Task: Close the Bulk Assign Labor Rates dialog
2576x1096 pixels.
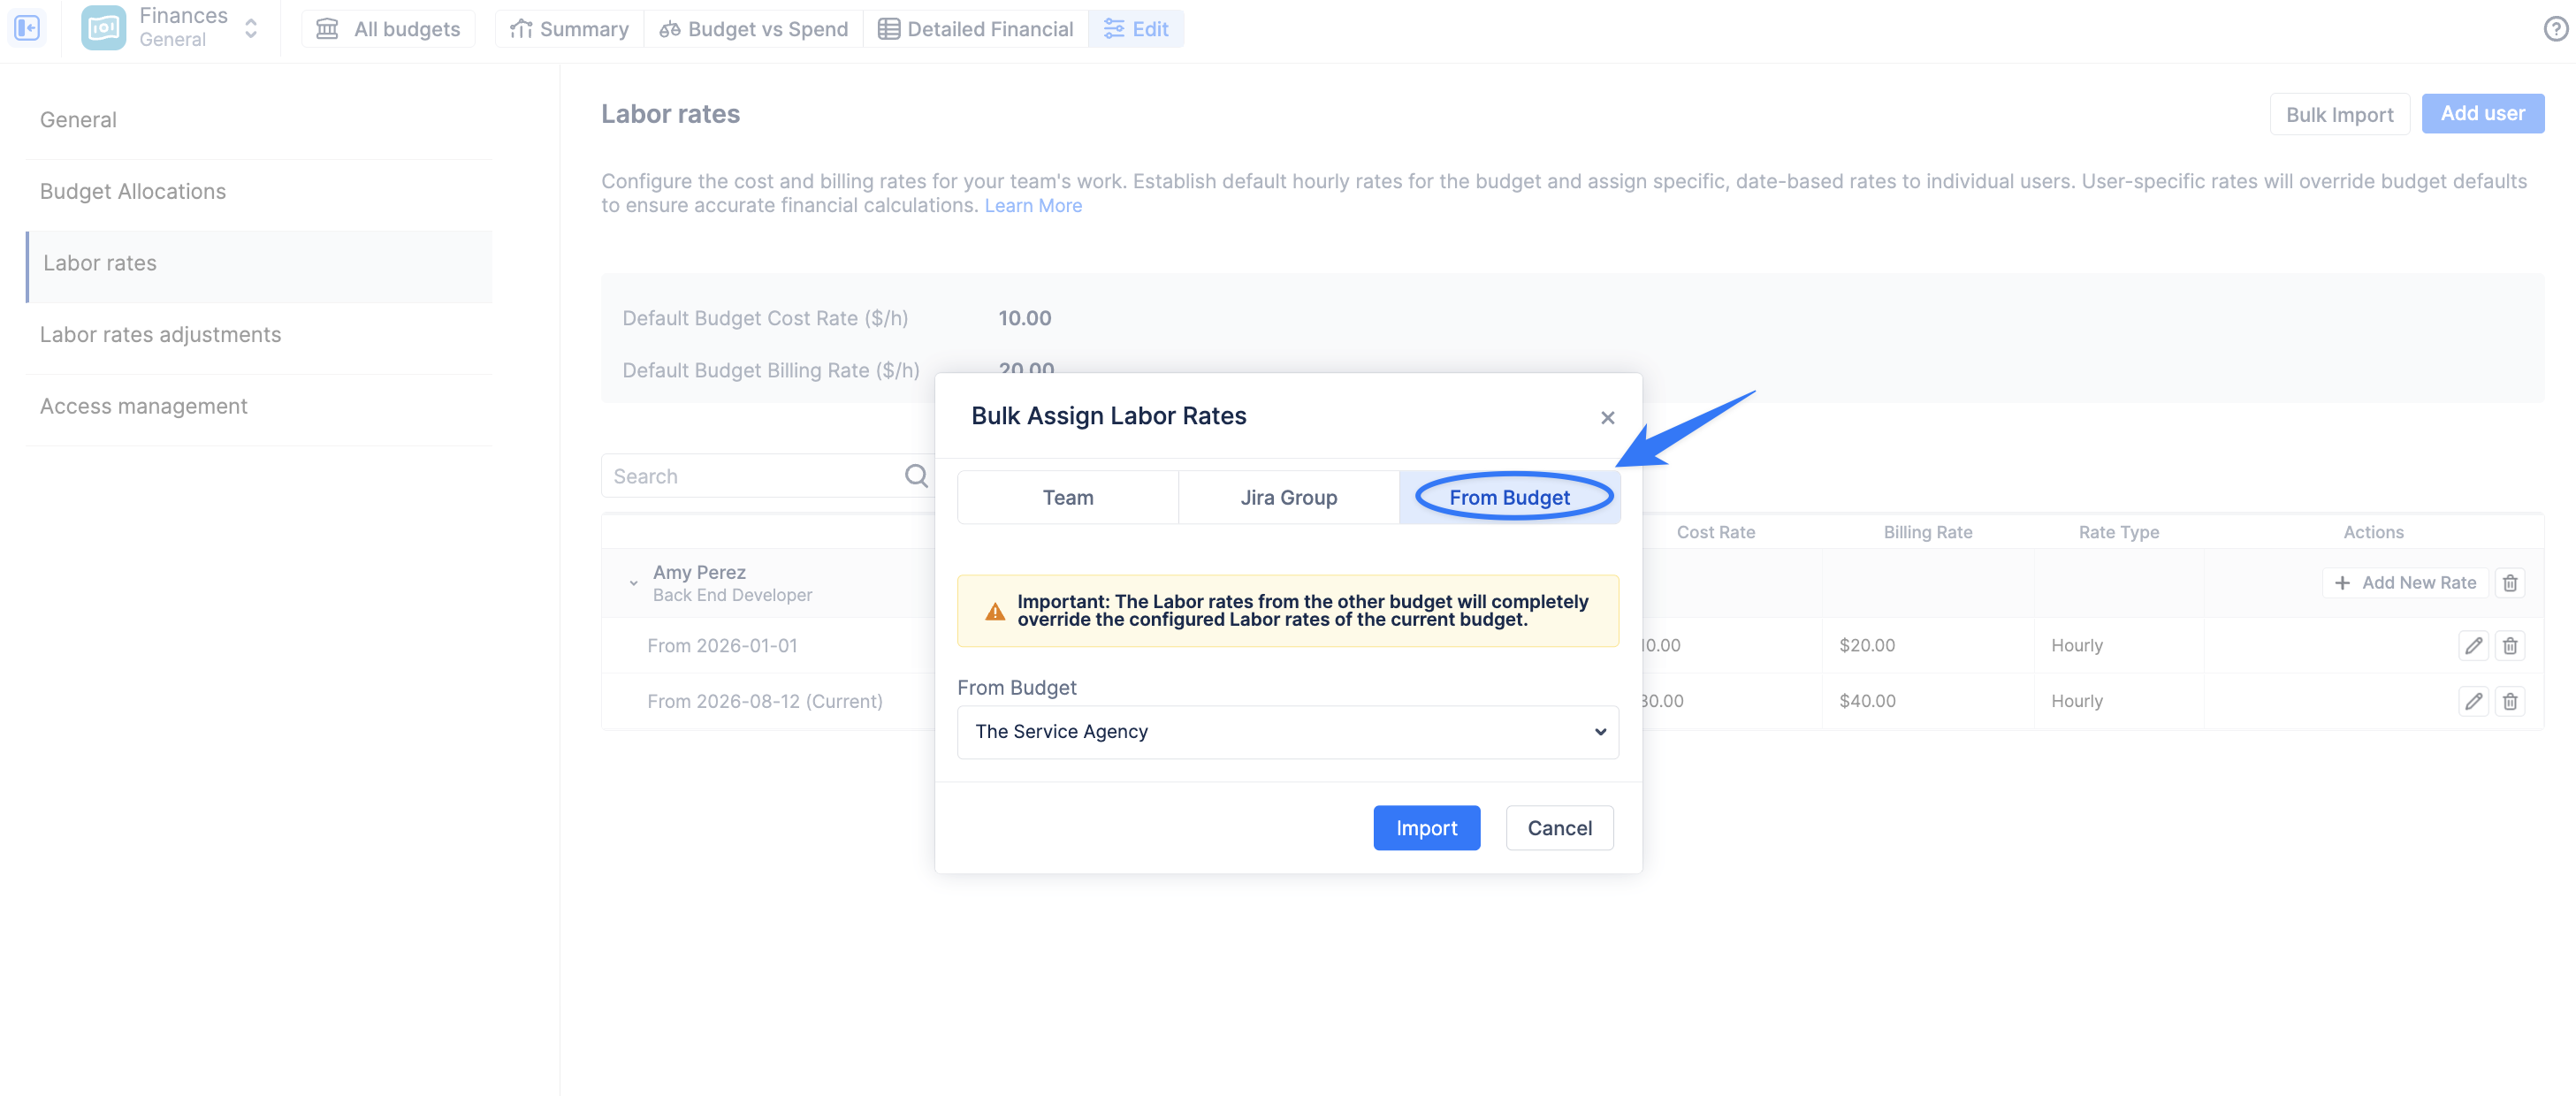Action: click(x=1607, y=418)
